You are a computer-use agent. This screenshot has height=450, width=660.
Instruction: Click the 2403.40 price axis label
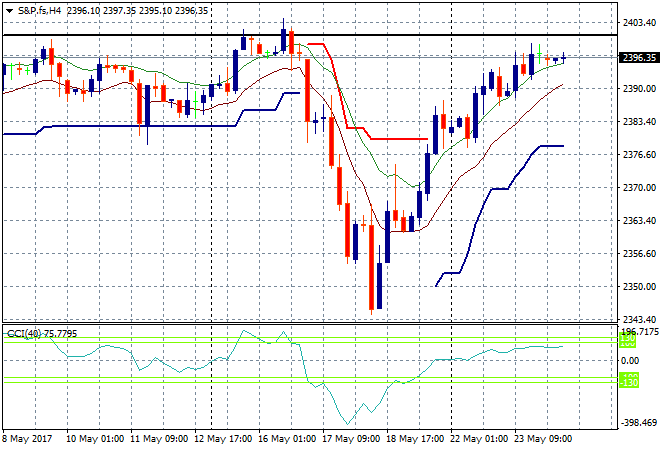(639, 22)
